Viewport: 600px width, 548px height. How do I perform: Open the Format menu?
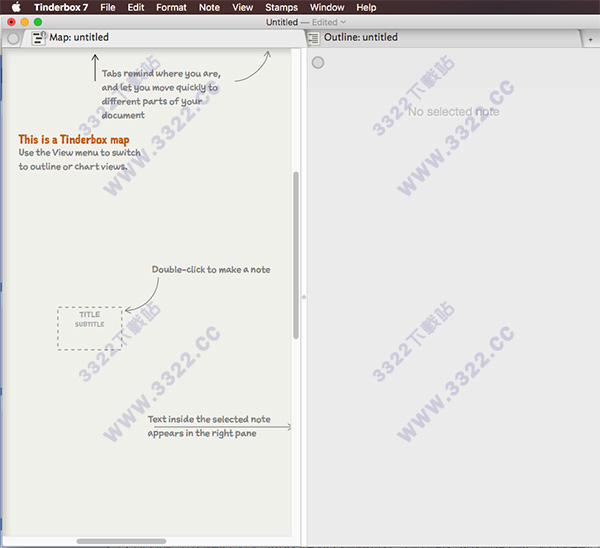point(171,7)
